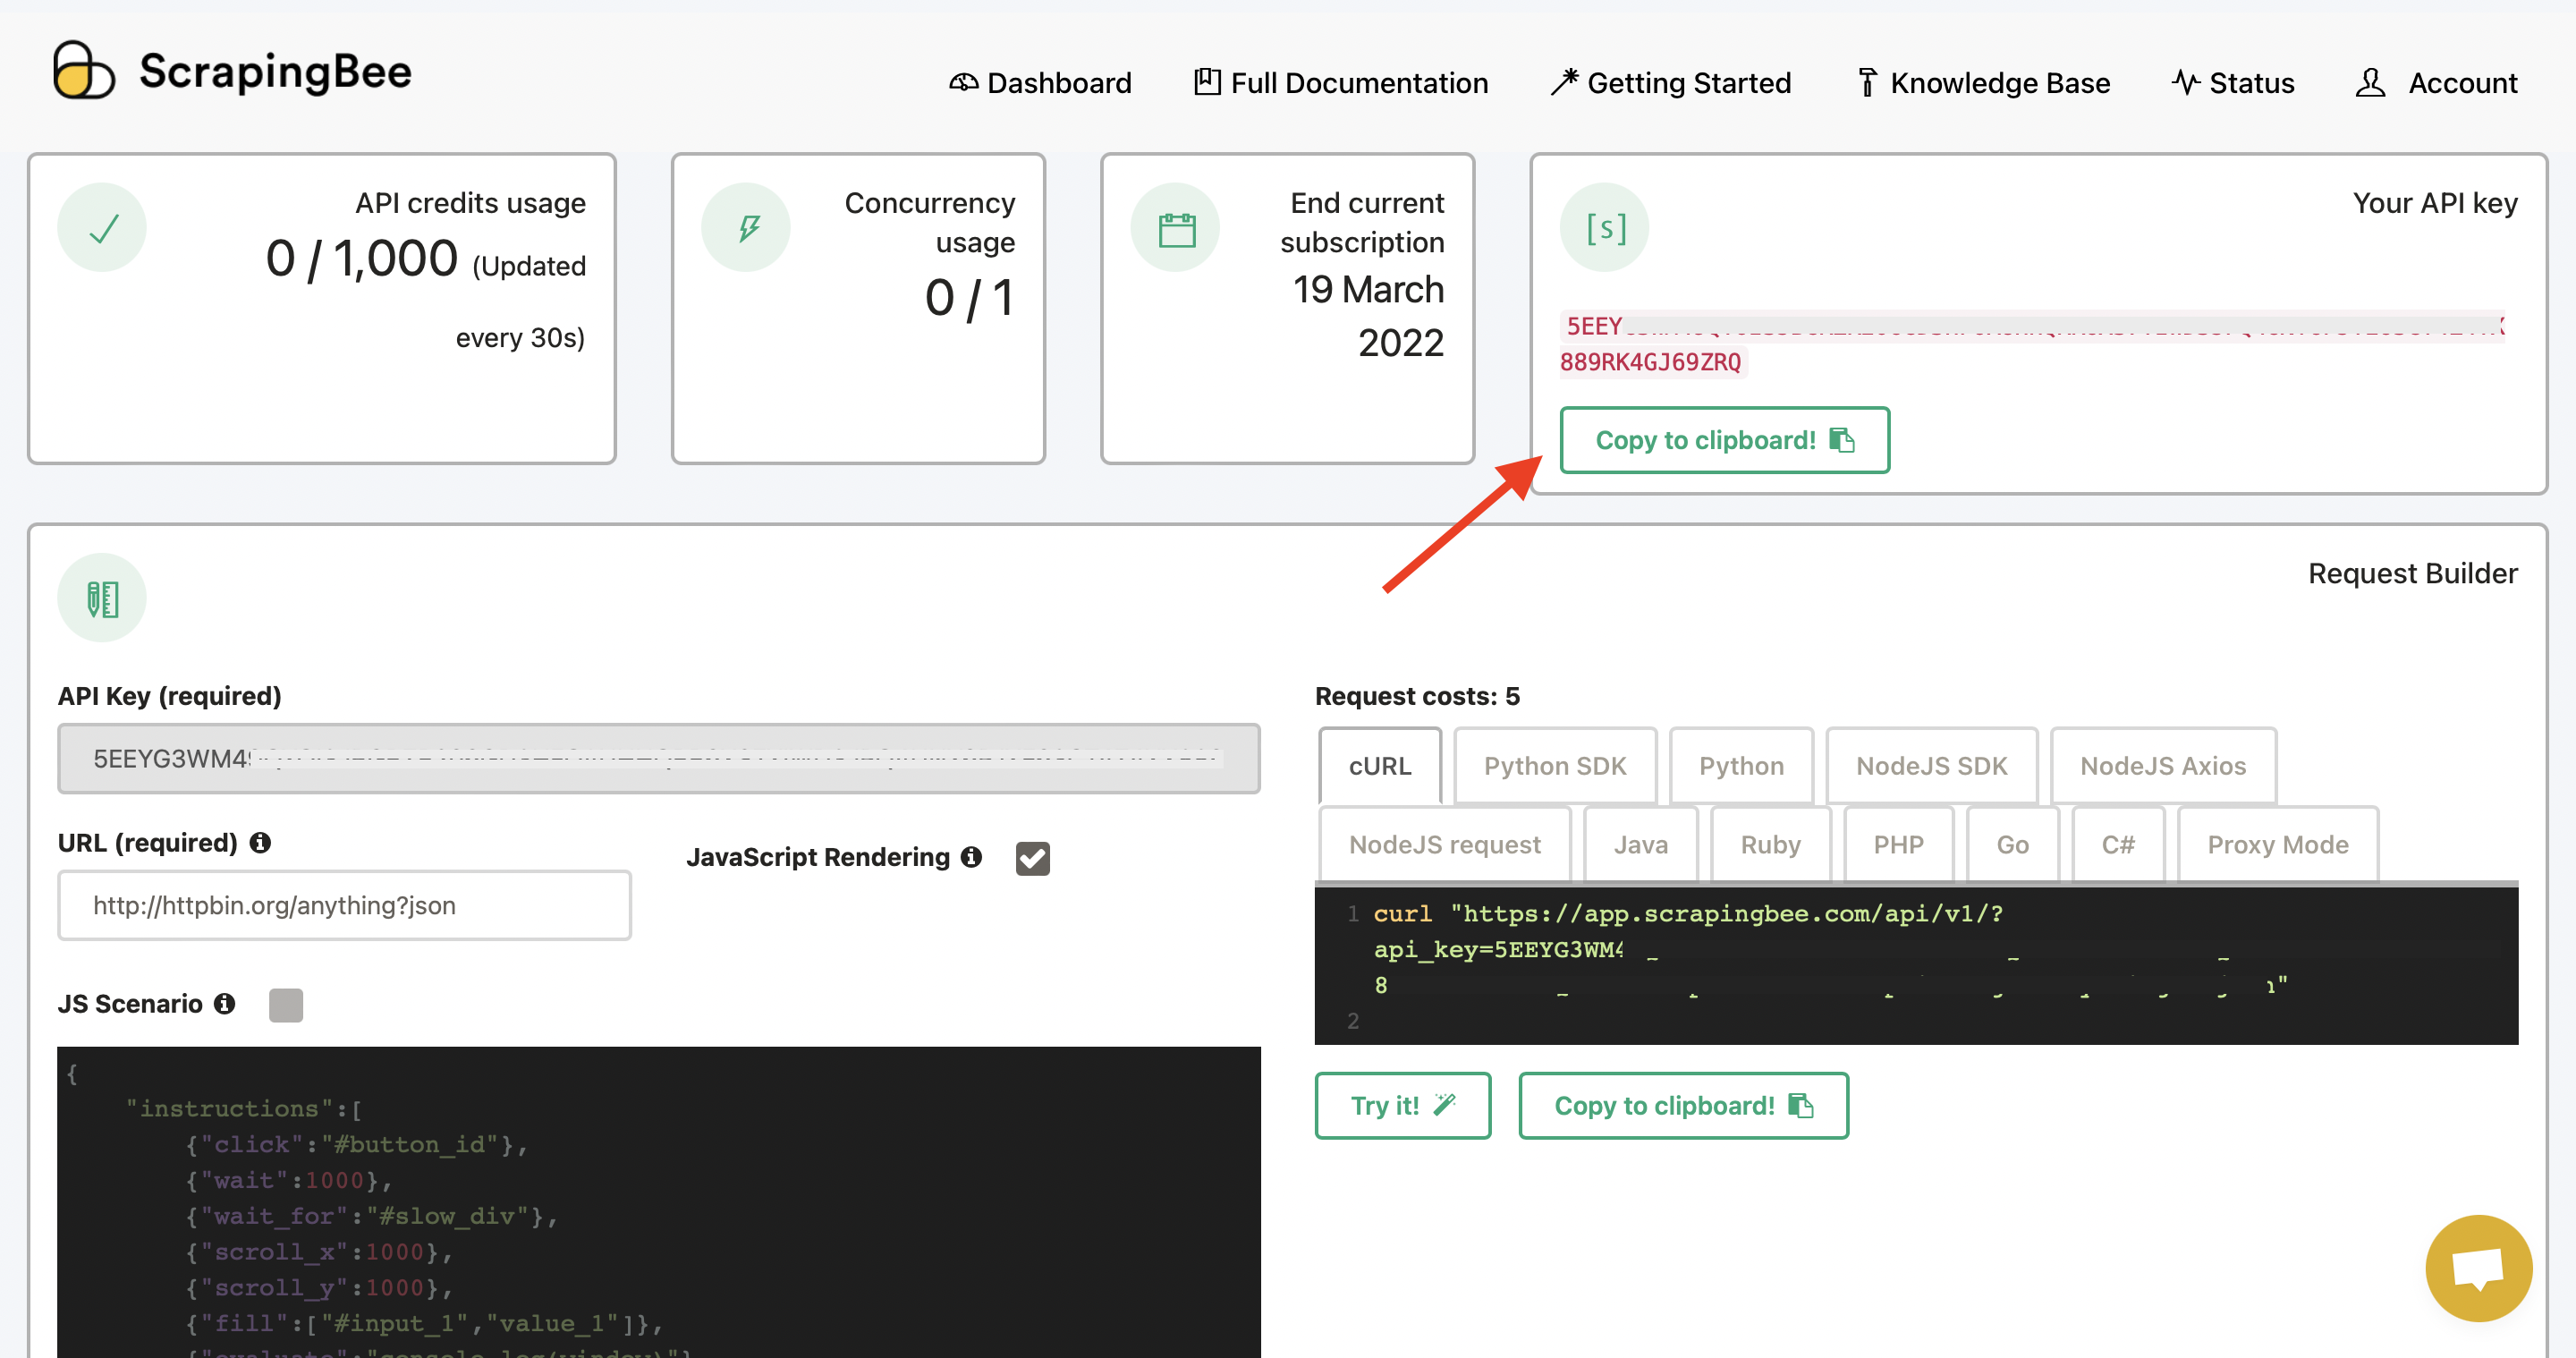Click the JavaScript Rendering info icon
Image resolution: width=2576 pixels, height=1358 pixels.
click(x=971, y=857)
